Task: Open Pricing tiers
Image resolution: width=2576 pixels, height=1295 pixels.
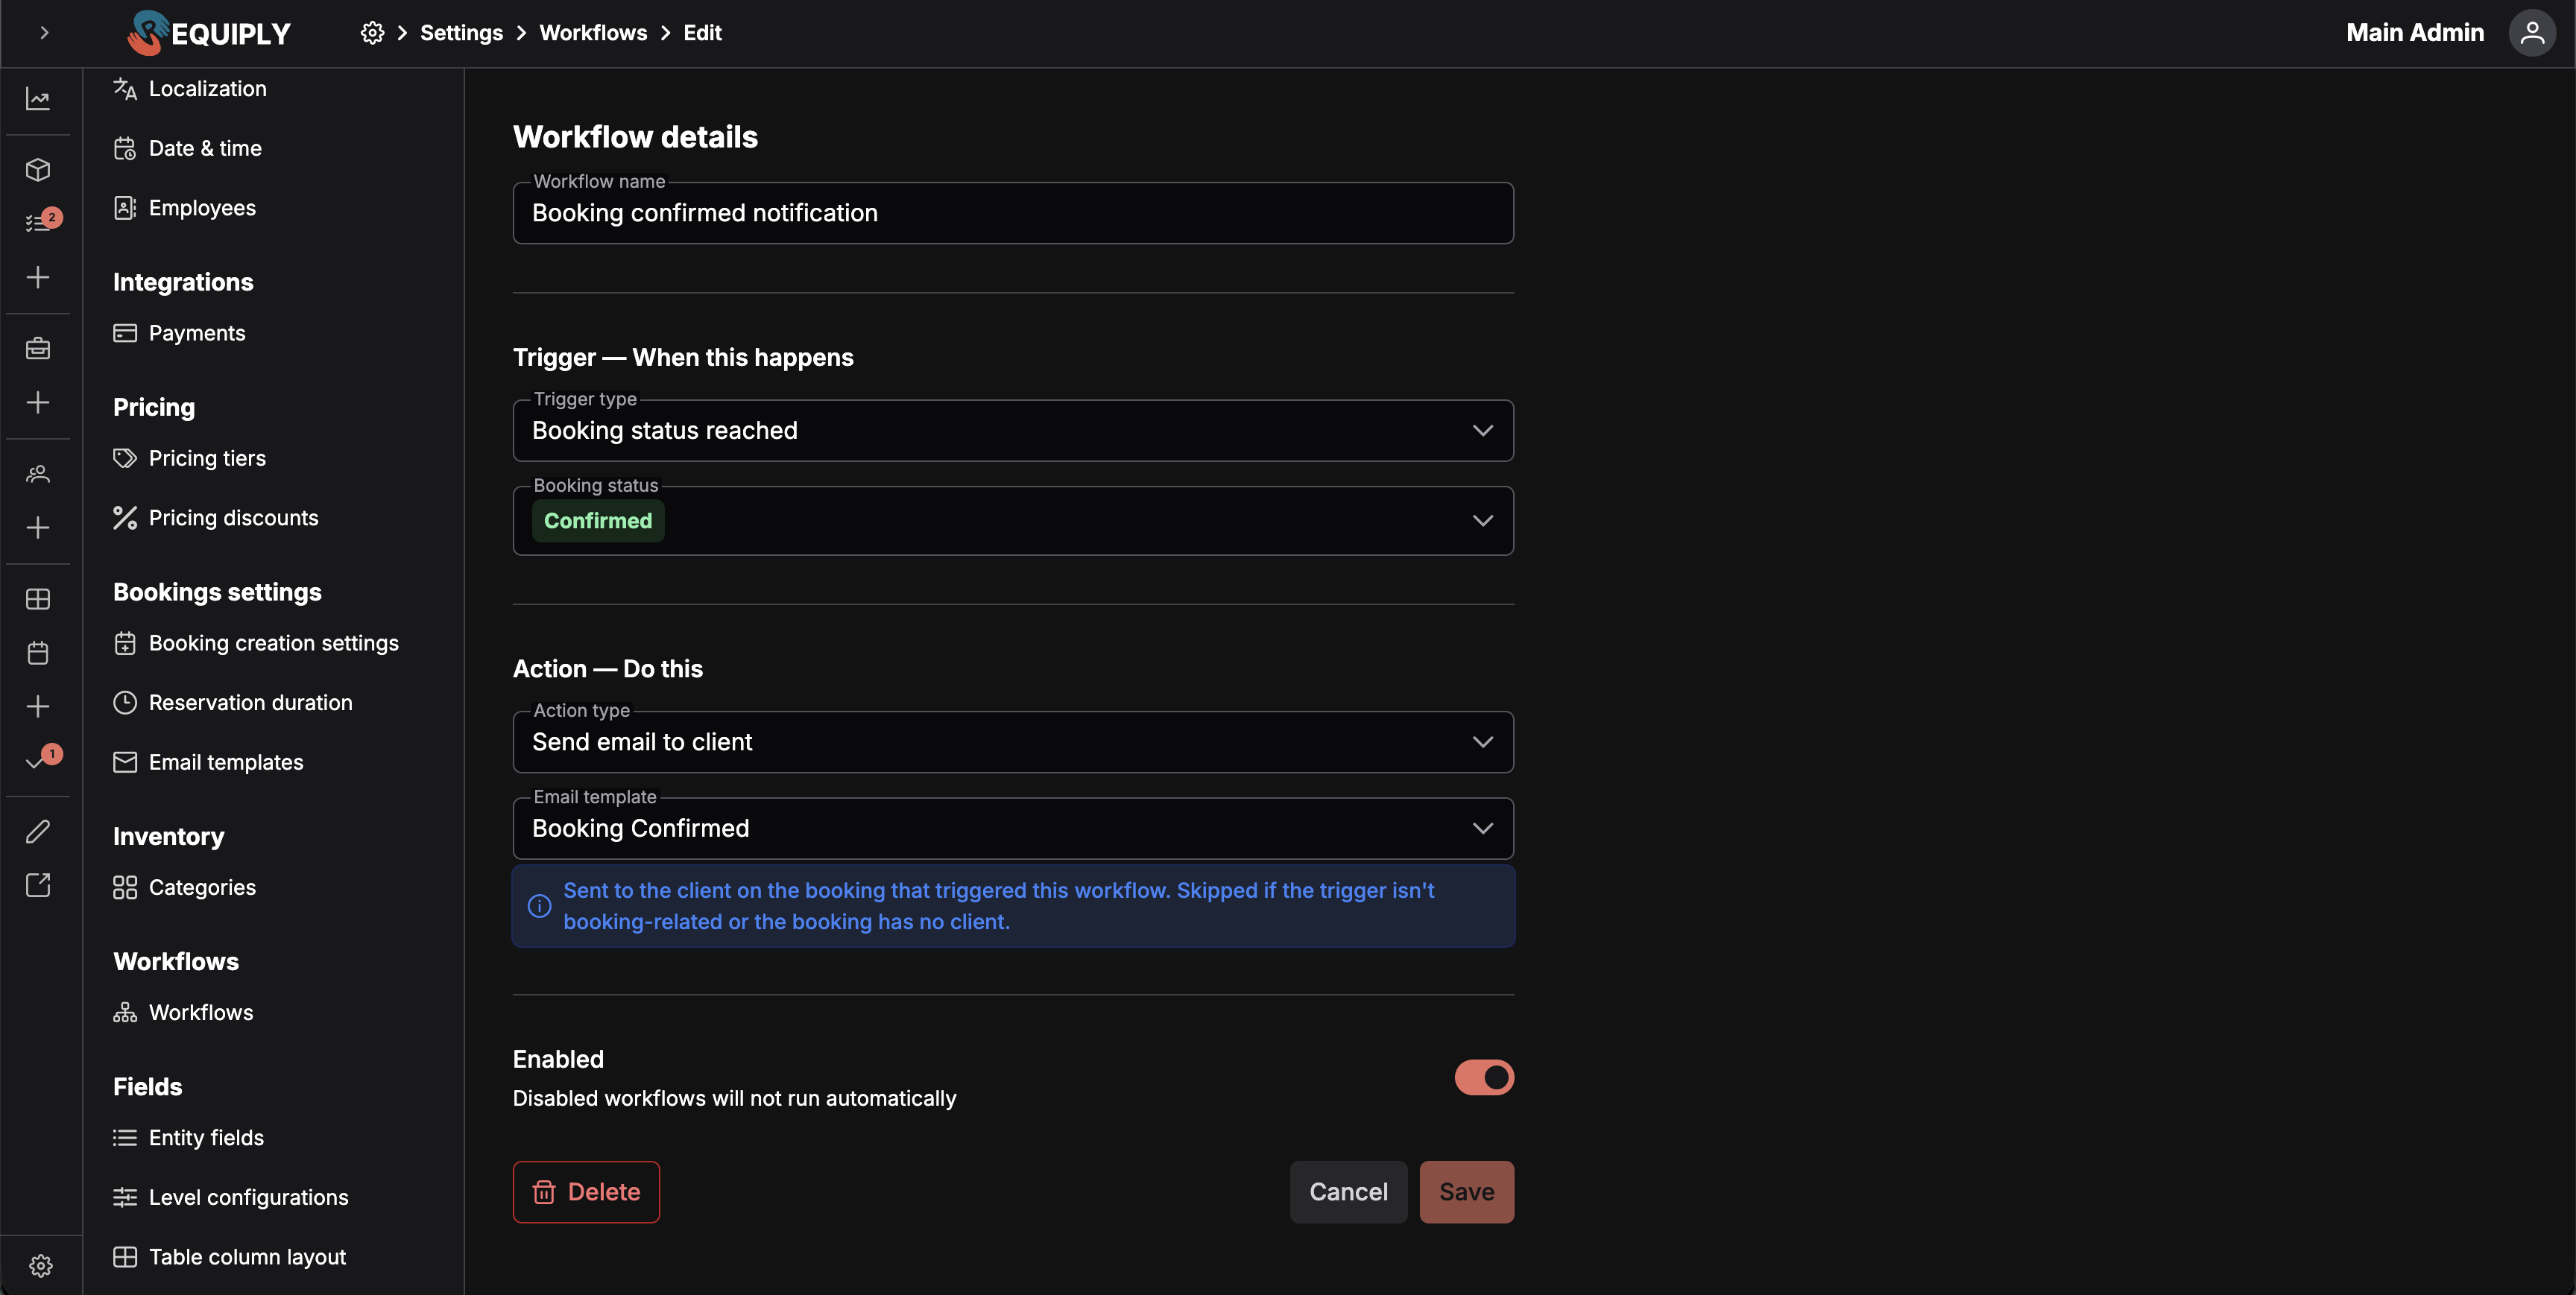Action: 189,458
